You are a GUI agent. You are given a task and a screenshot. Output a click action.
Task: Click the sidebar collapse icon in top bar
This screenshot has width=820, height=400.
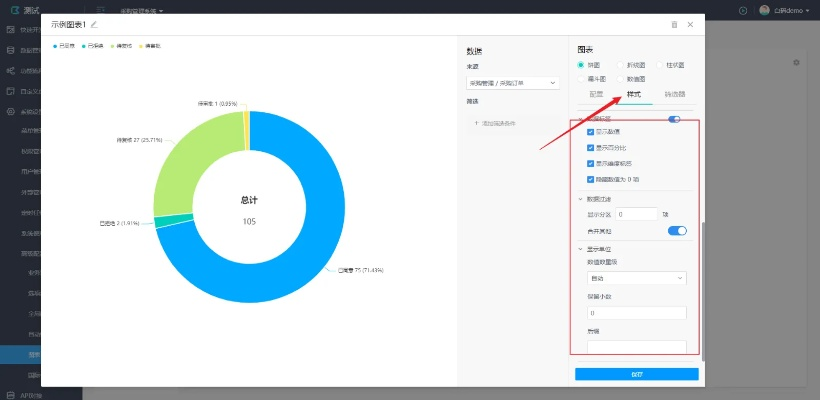pos(101,10)
